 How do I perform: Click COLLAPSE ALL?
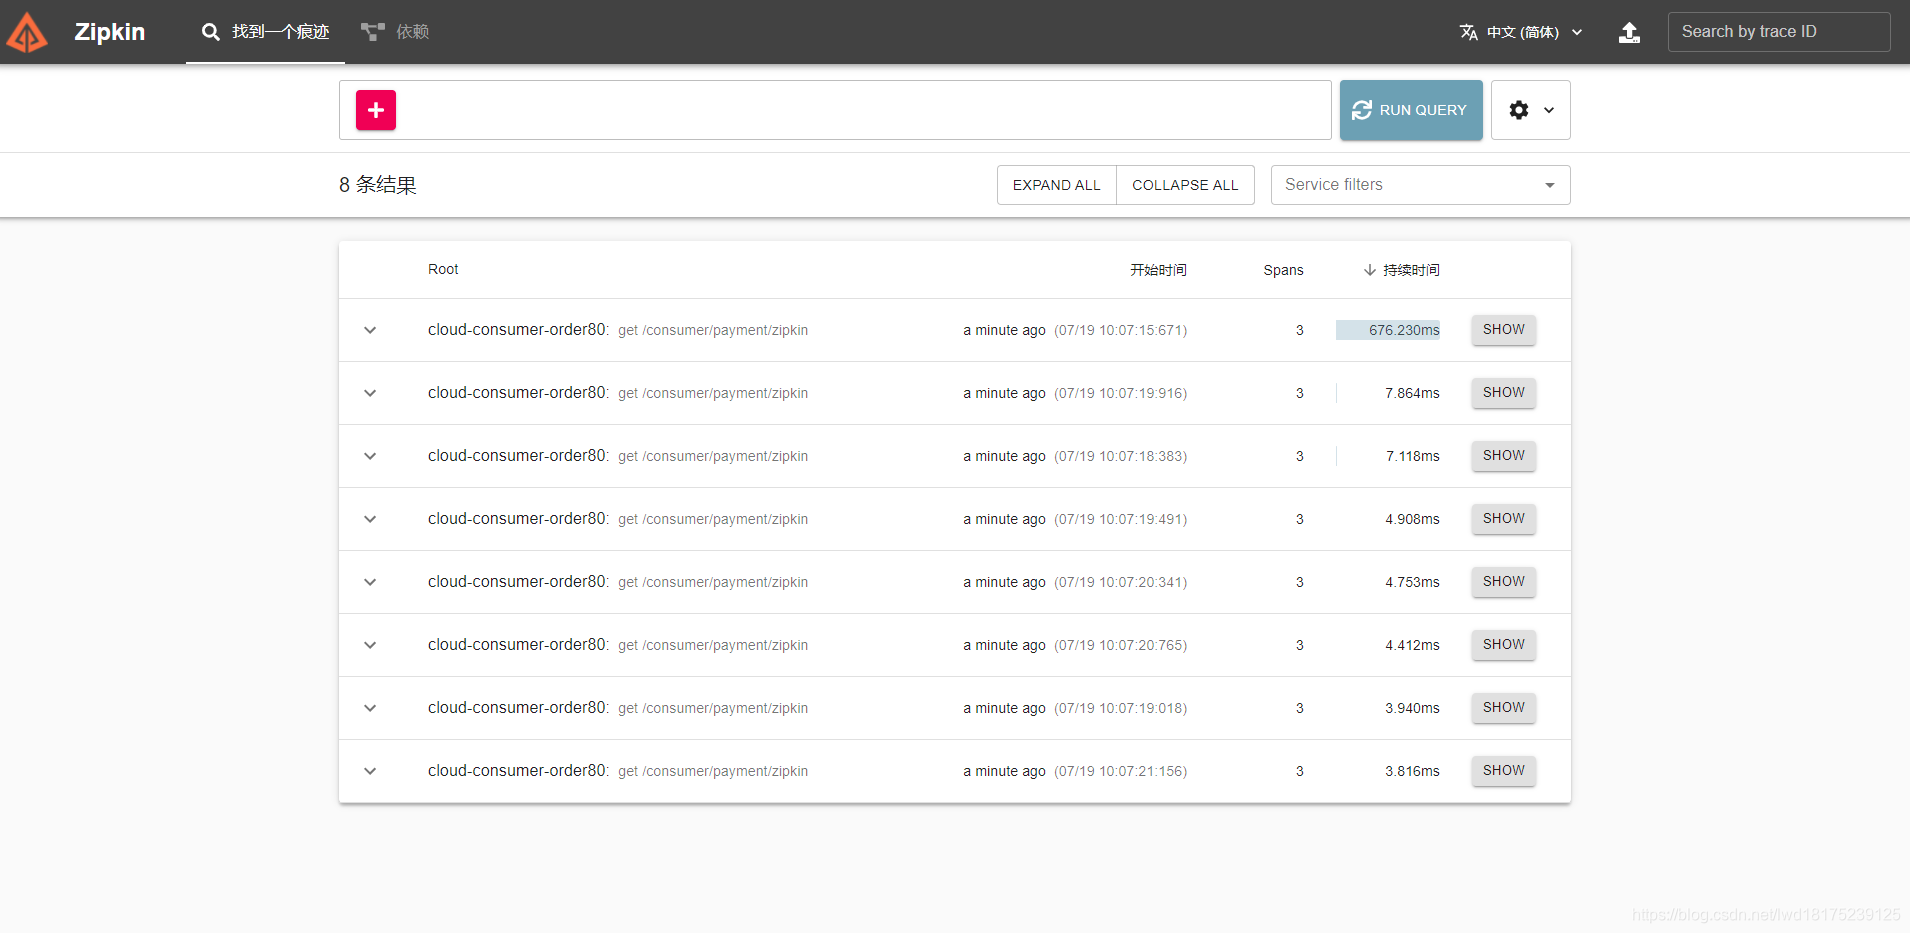[x=1185, y=185]
